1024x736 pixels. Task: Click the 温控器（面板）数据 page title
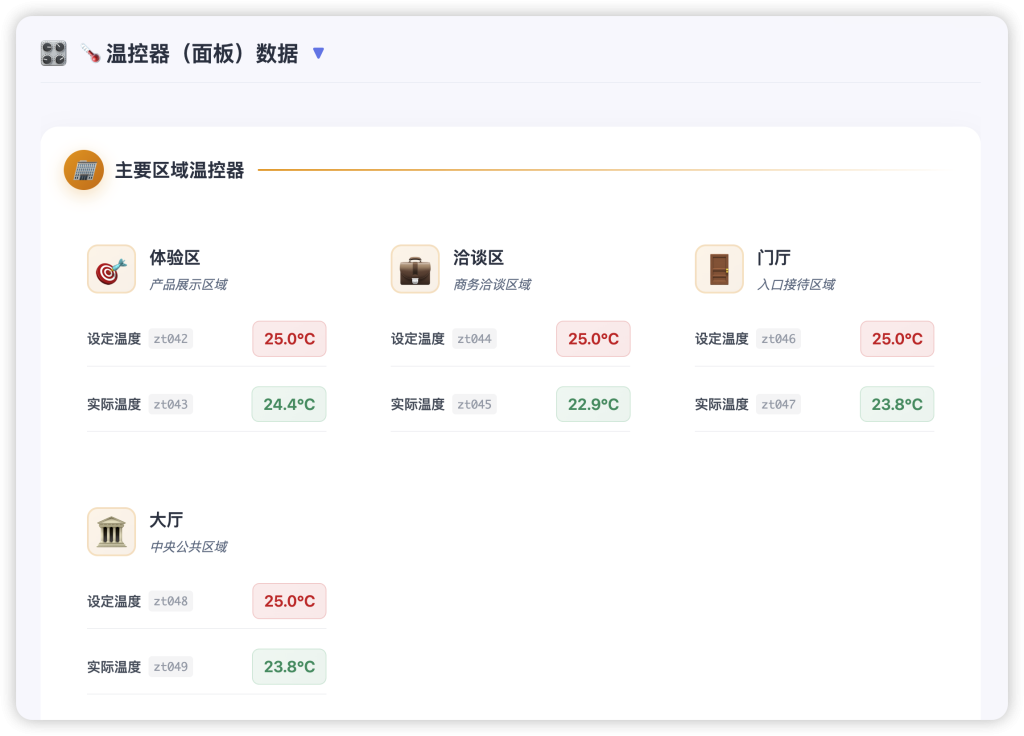pos(202,53)
